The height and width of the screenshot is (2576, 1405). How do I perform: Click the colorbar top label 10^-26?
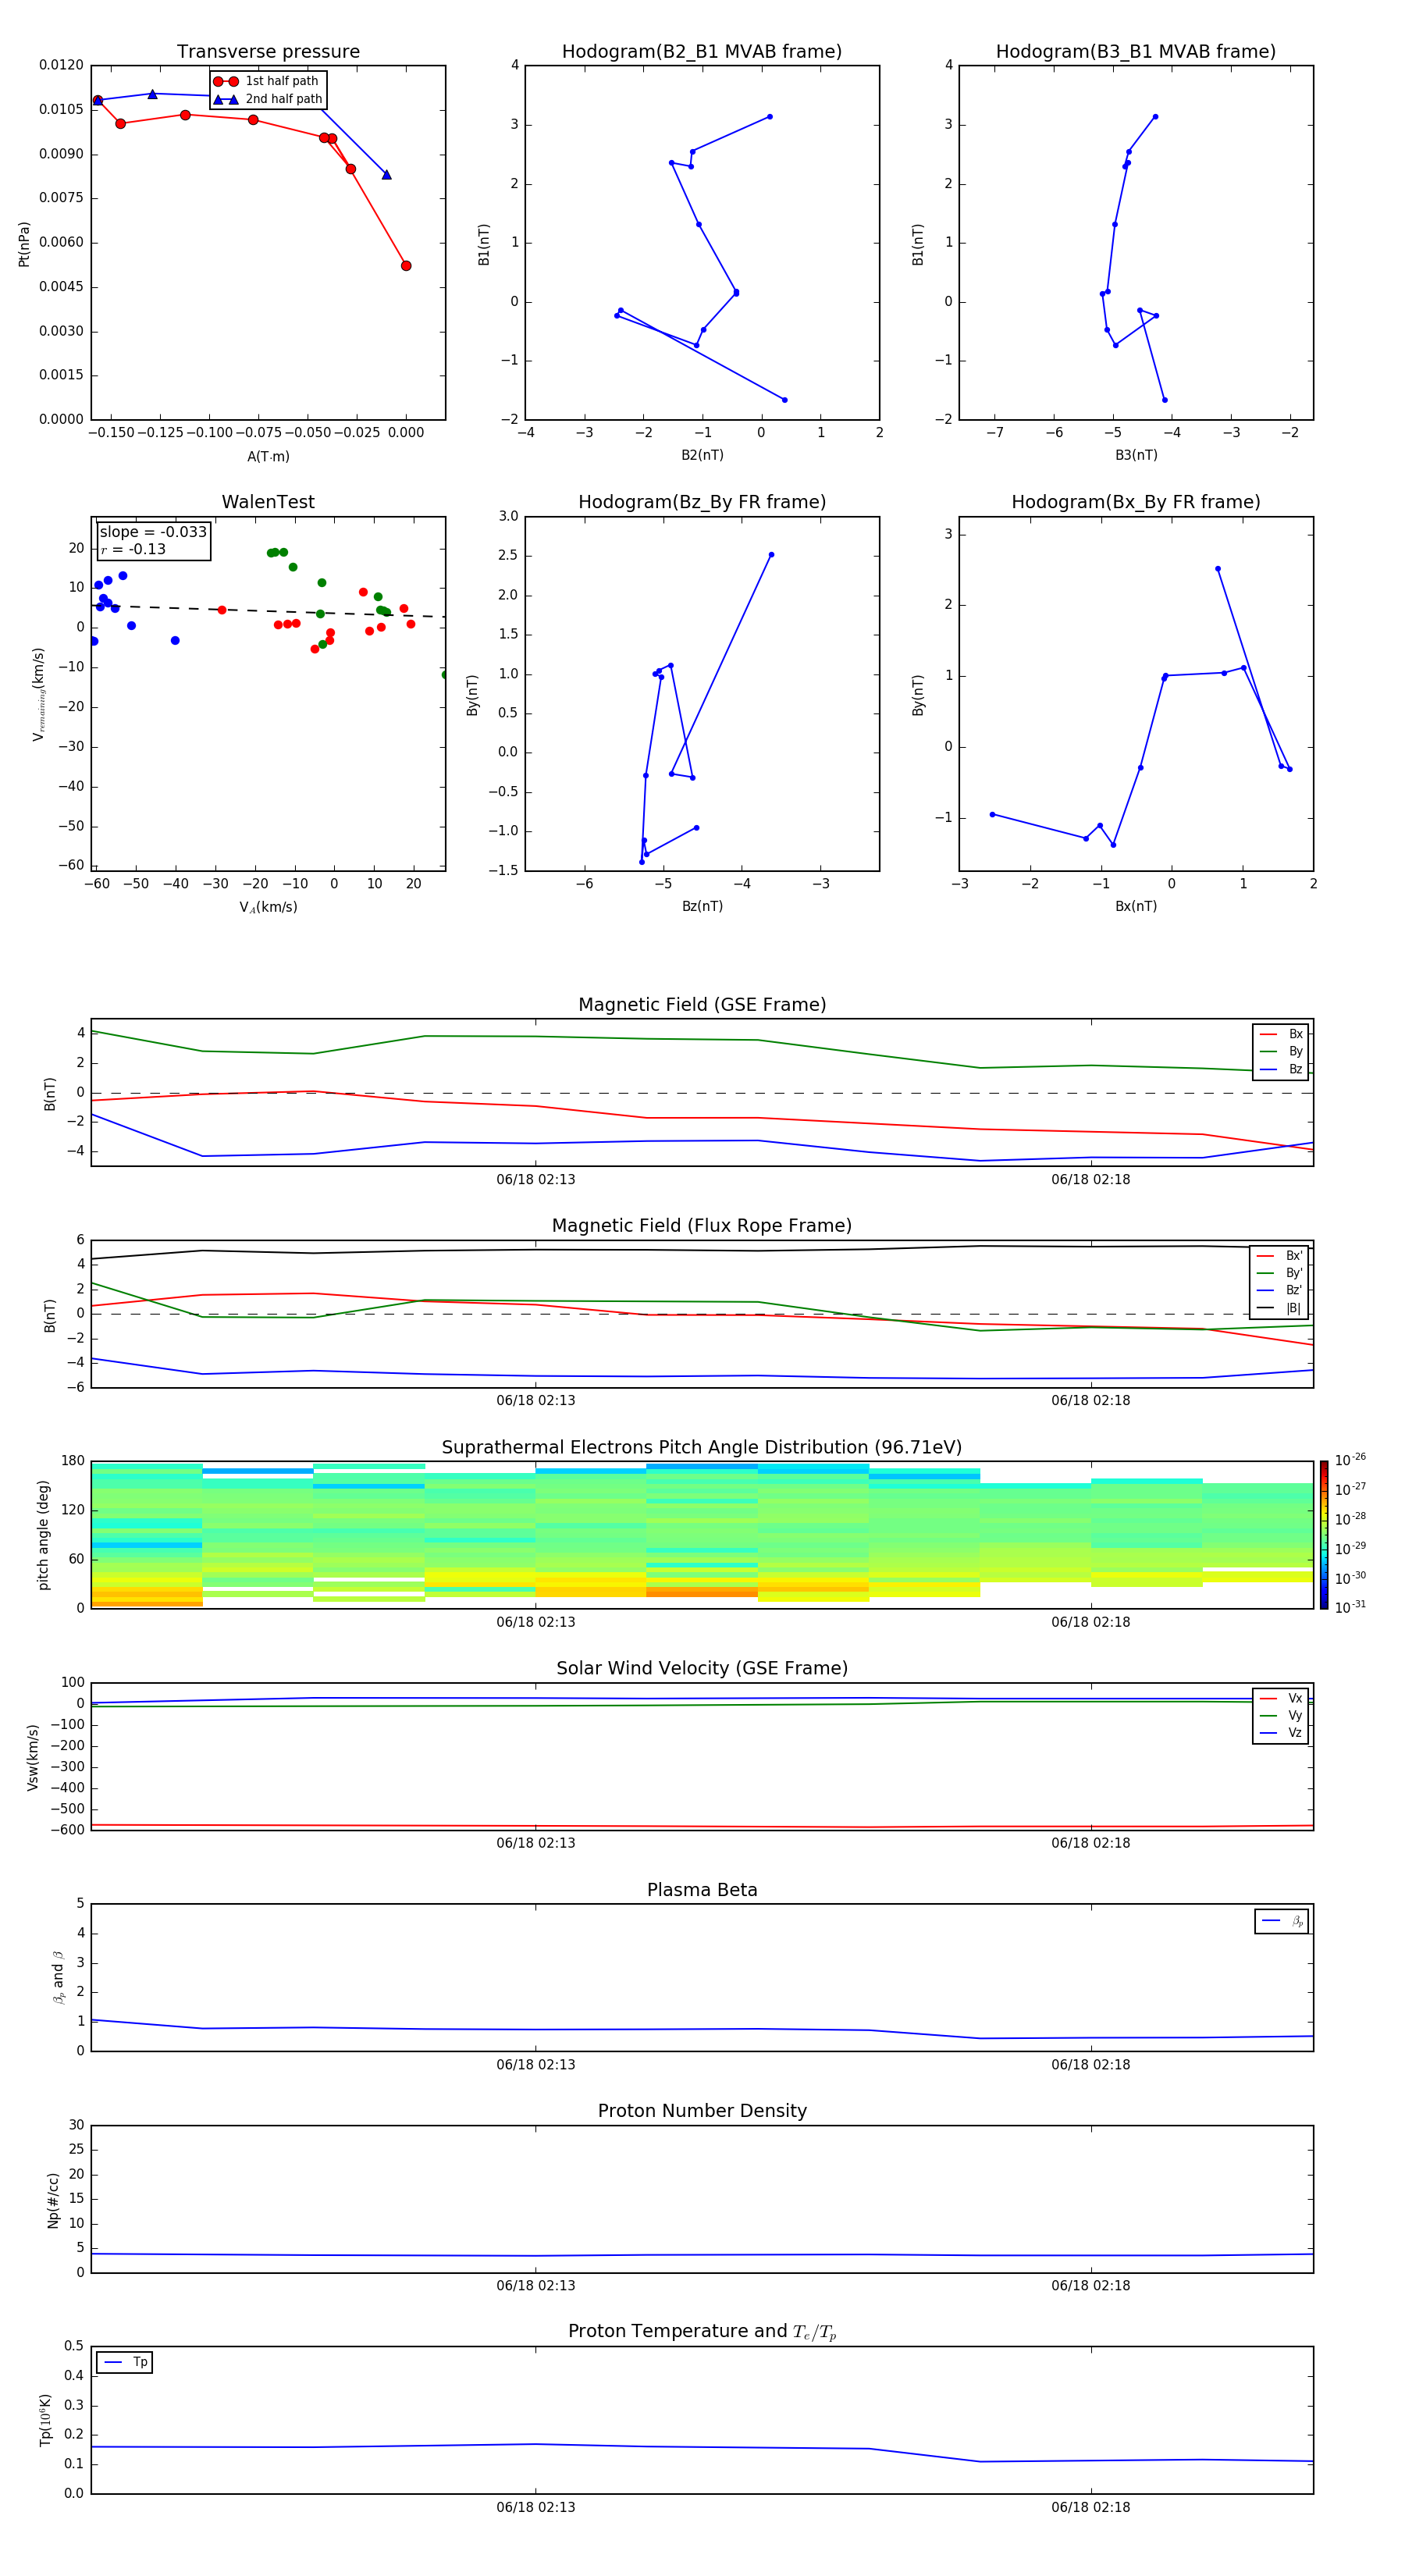click(x=1350, y=1459)
